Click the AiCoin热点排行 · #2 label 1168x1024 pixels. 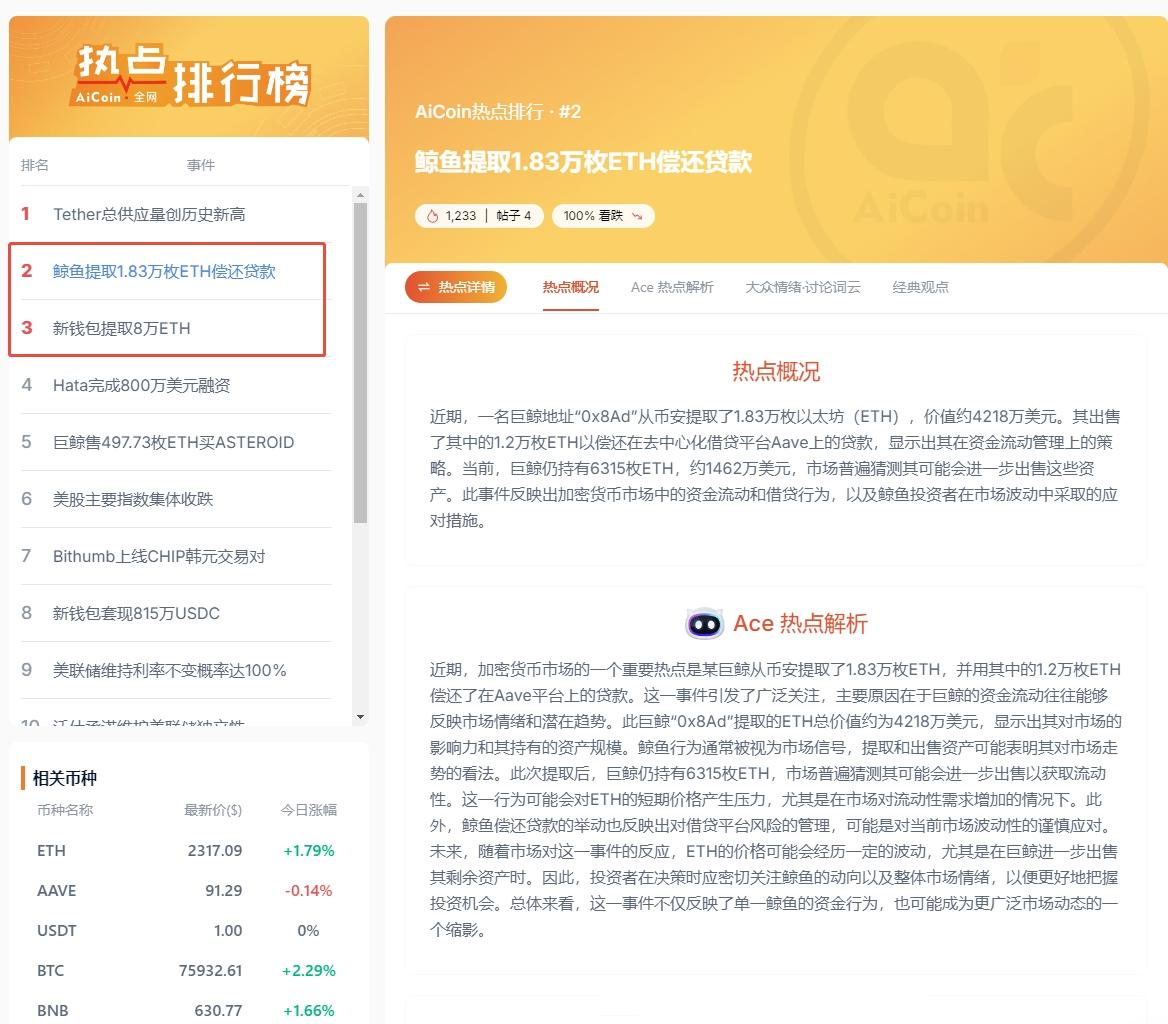498,112
